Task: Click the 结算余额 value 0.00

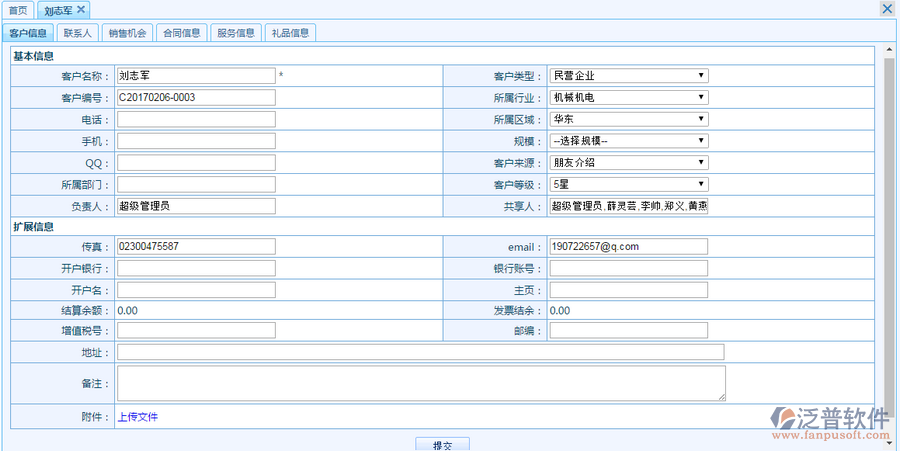Action: (x=127, y=310)
